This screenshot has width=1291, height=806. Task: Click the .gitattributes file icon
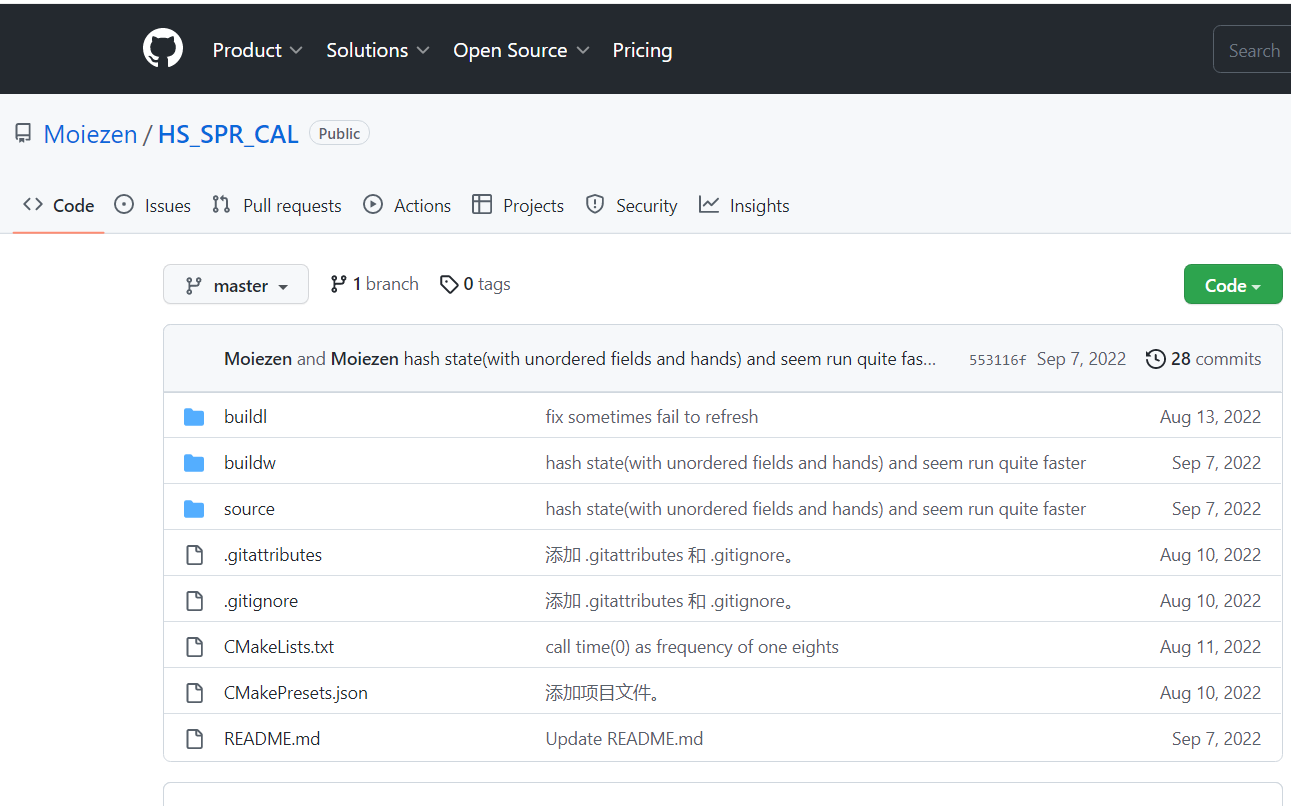[195, 555]
